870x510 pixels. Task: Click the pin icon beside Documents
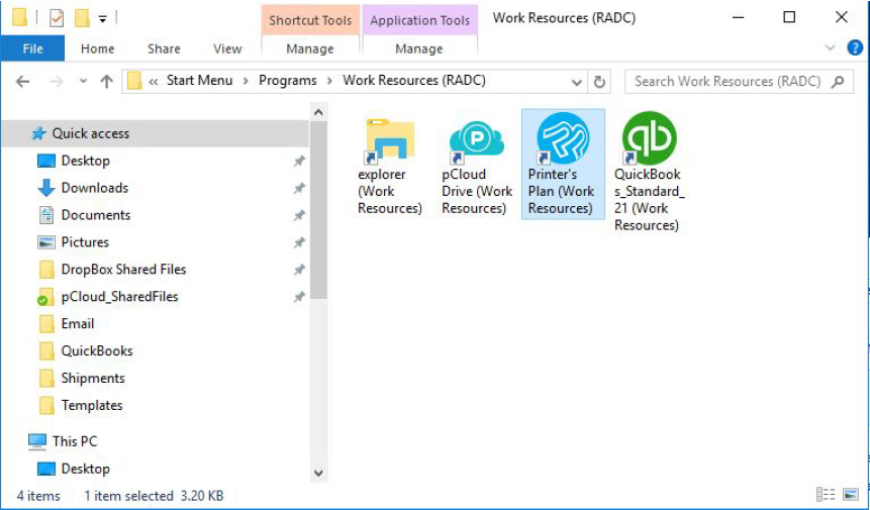(x=299, y=215)
